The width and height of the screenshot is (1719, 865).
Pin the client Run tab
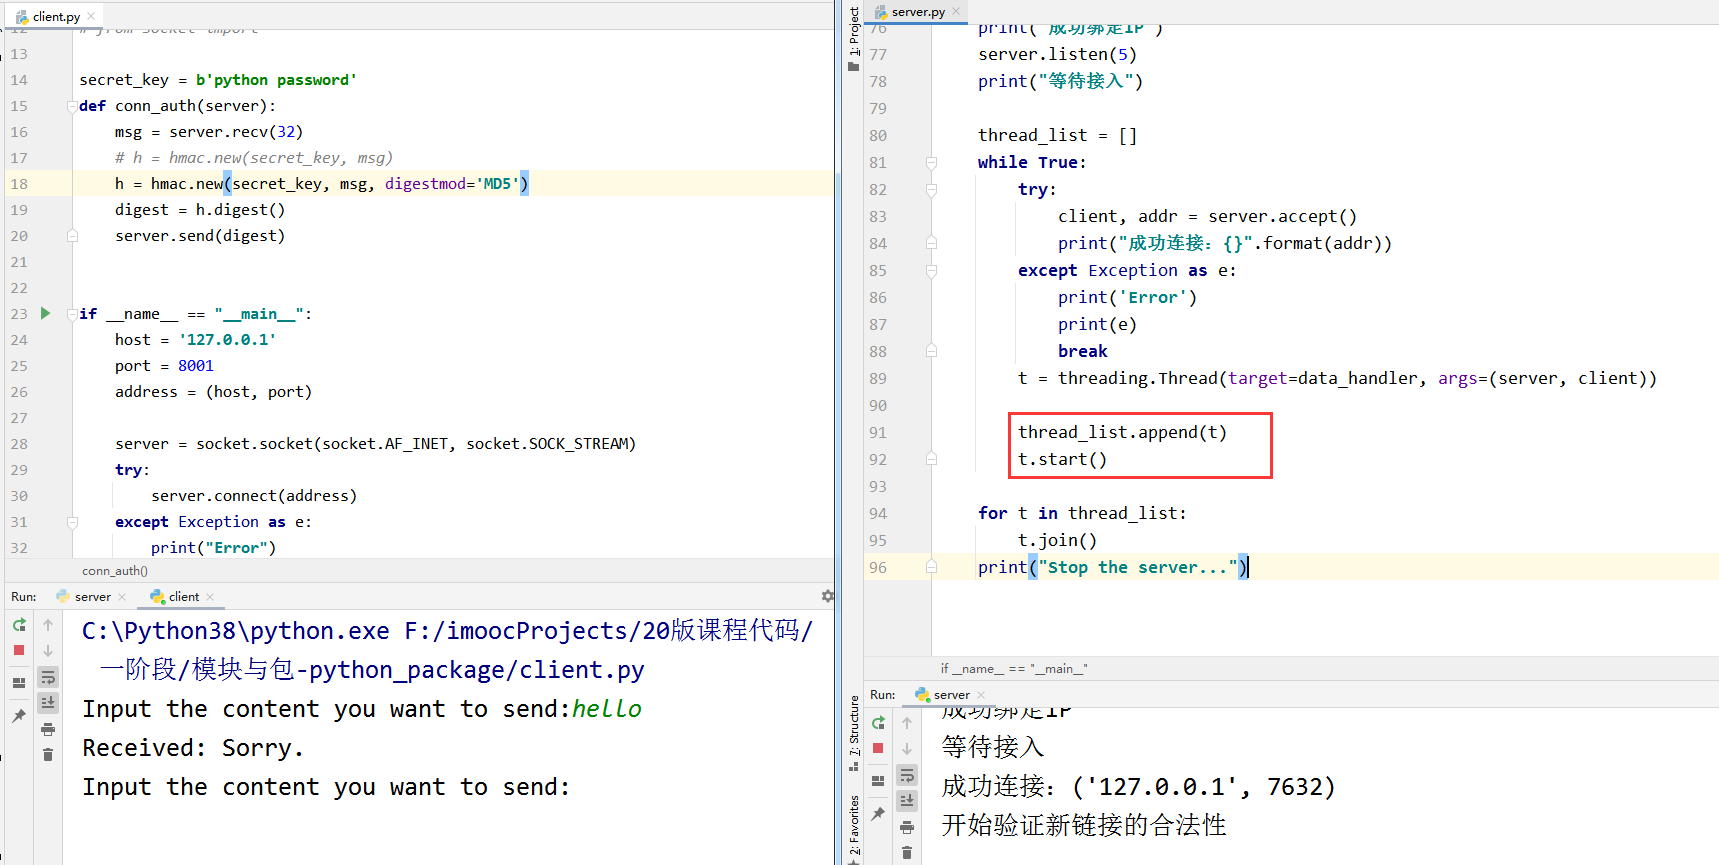[x=19, y=716]
